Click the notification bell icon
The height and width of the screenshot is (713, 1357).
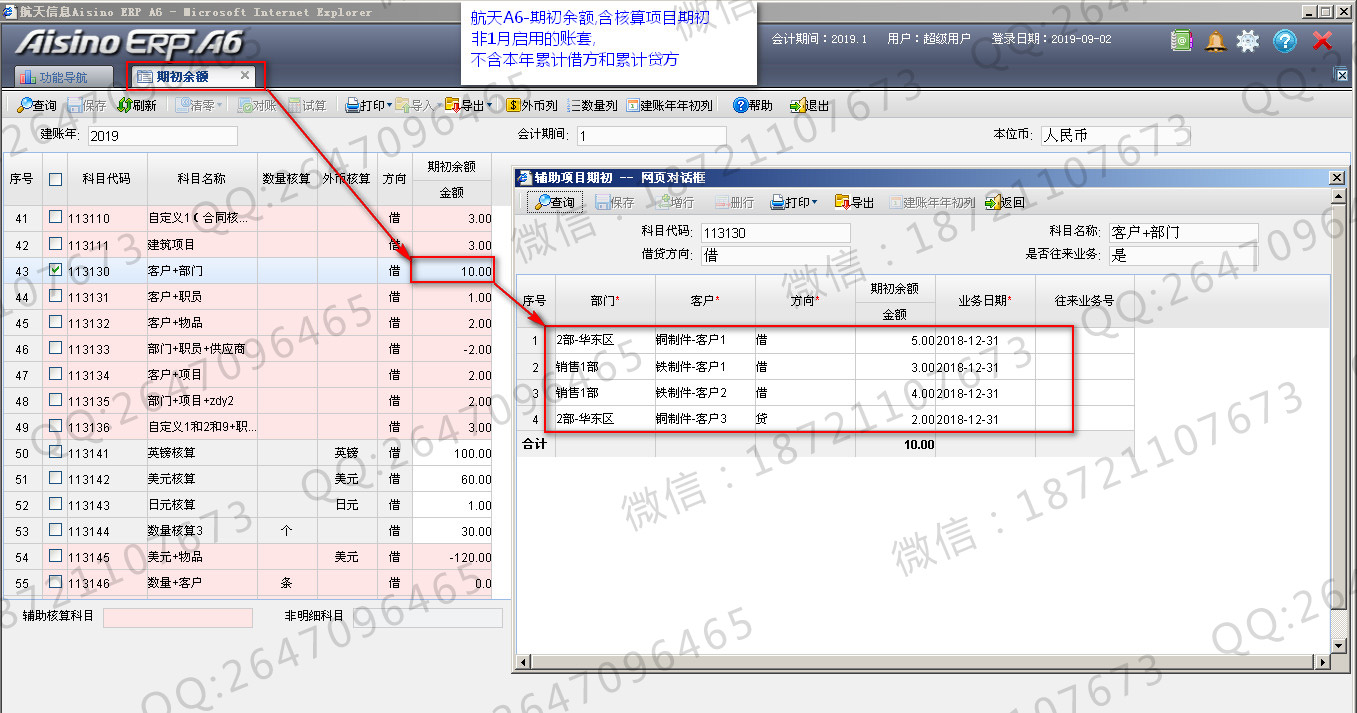point(1215,41)
